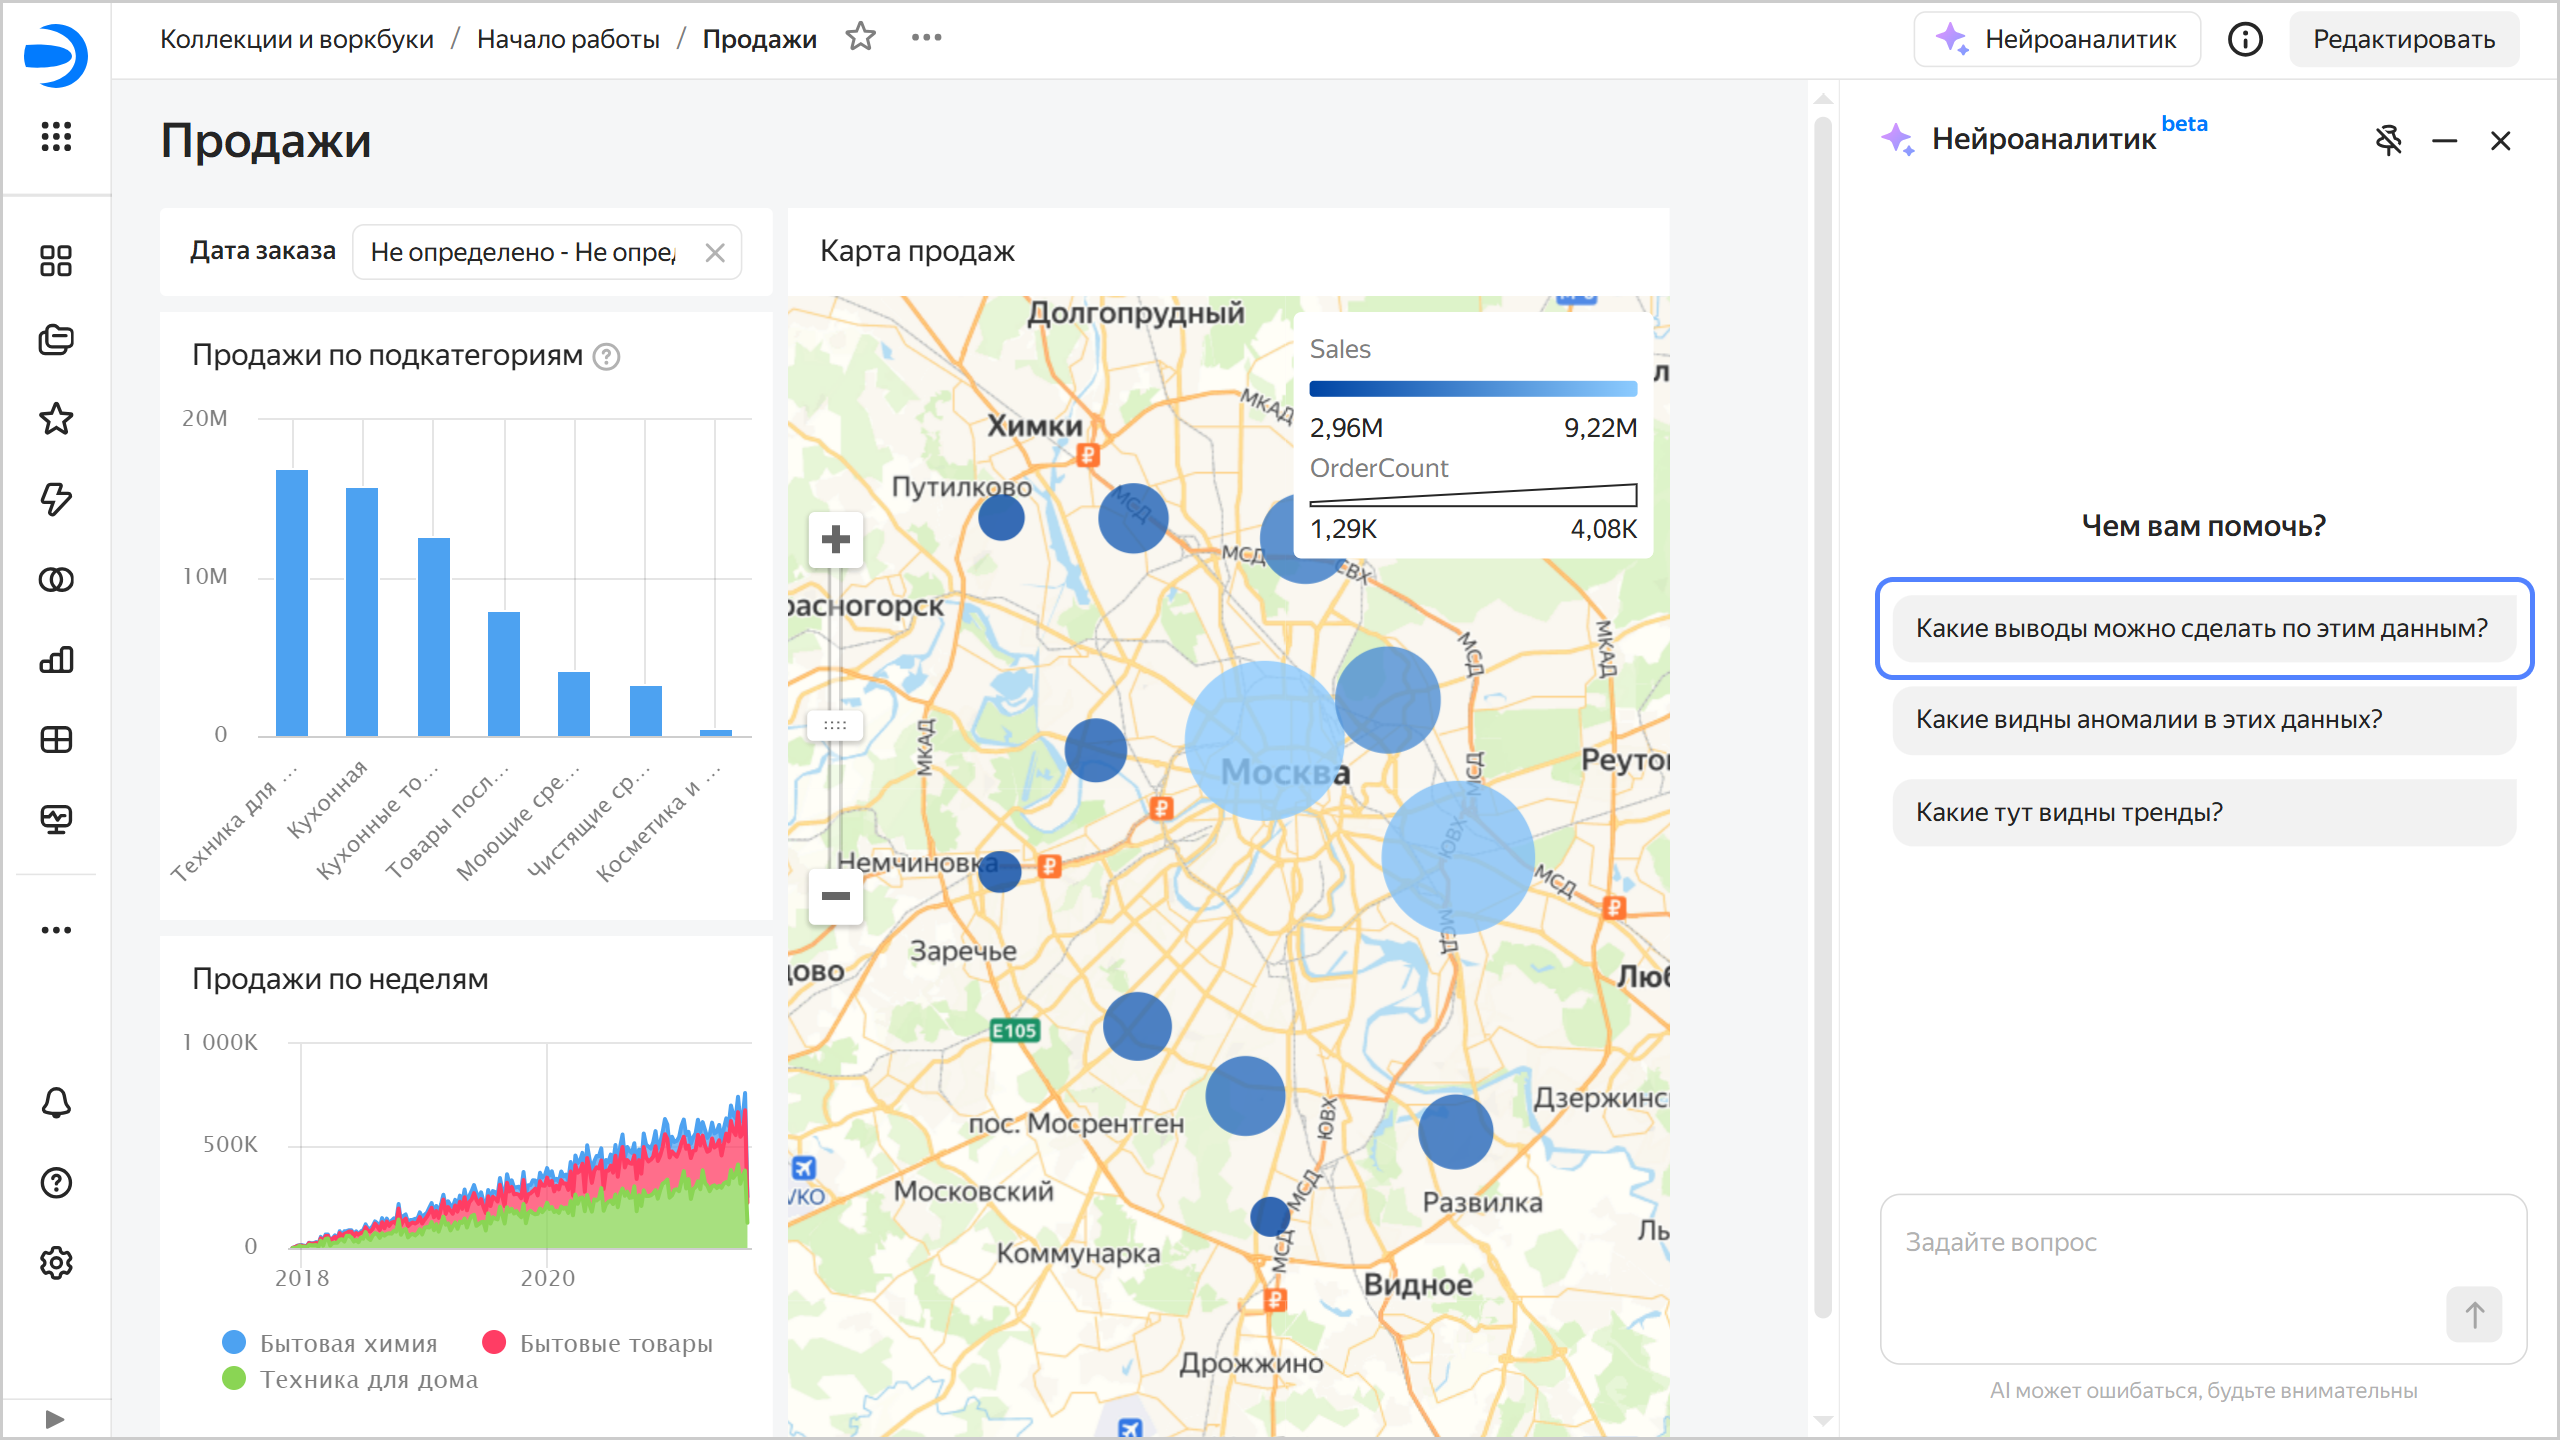Add Продажи dashboard to favorites
The width and height of the screenshot is (2560, 1440).
860,38
